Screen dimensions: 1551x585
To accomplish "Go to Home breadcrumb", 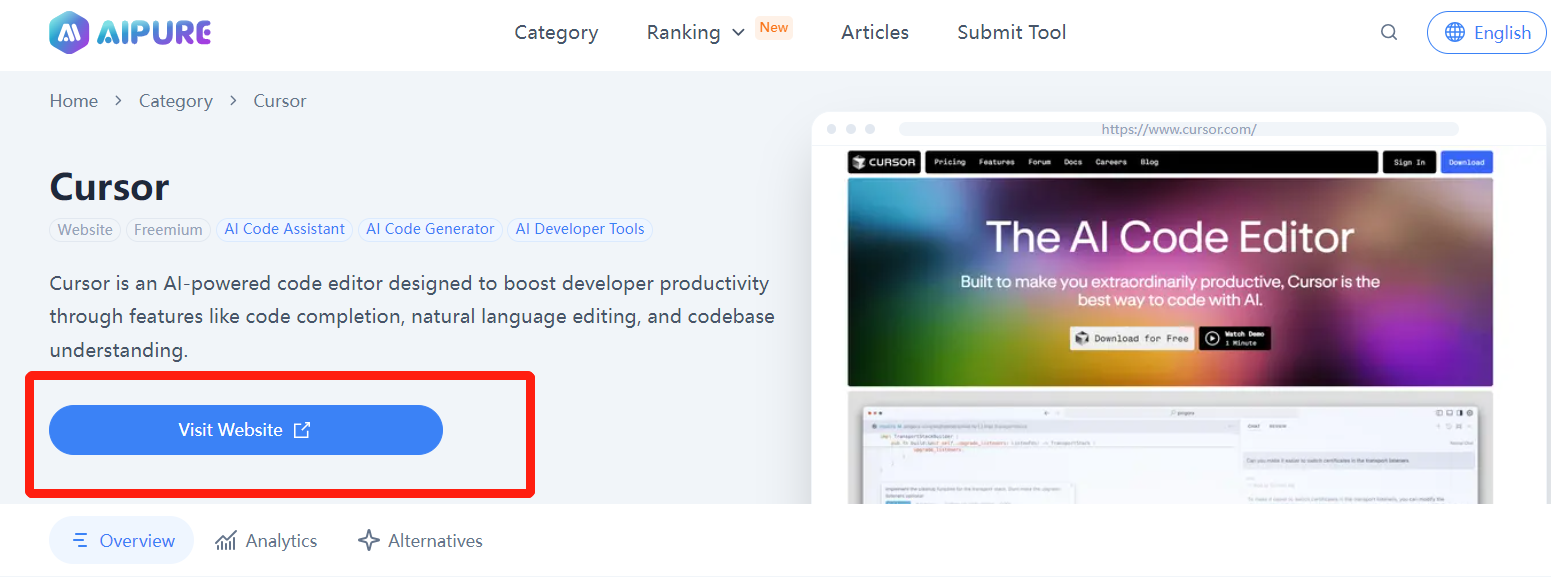I will tap(74, 101).
